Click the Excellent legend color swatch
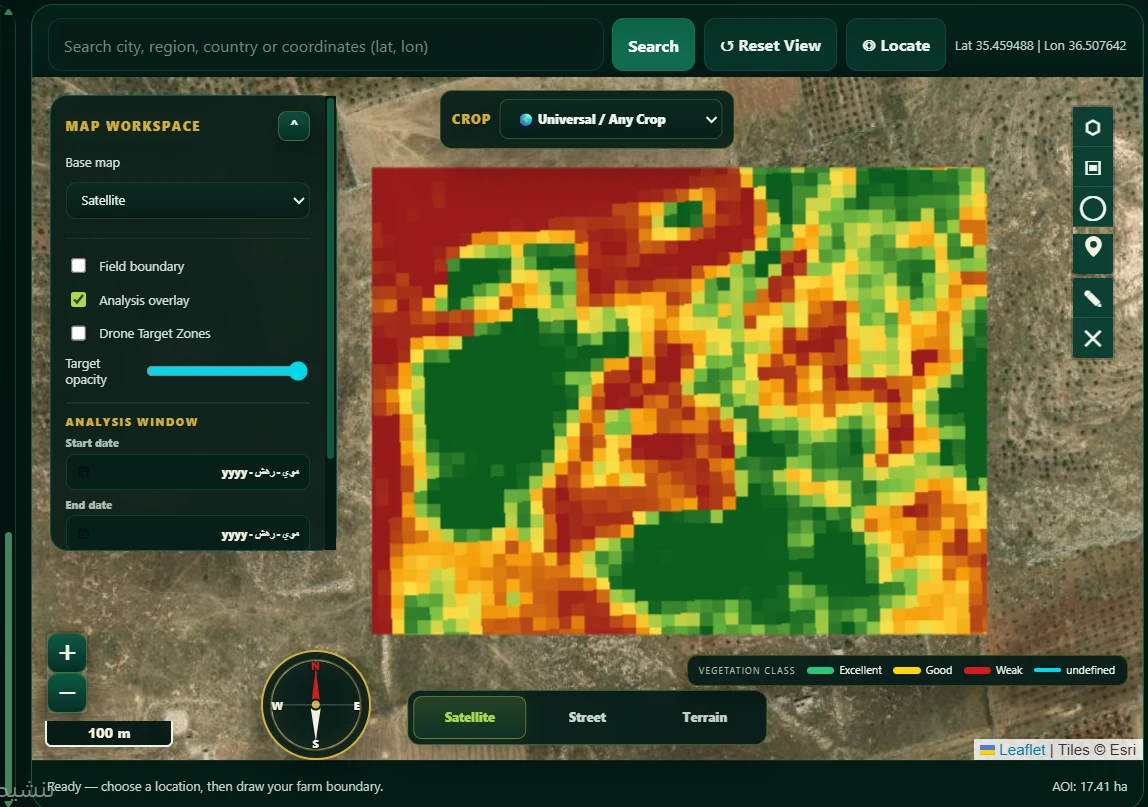This screenshot has height=807, width=1148. tap(820, 670)
